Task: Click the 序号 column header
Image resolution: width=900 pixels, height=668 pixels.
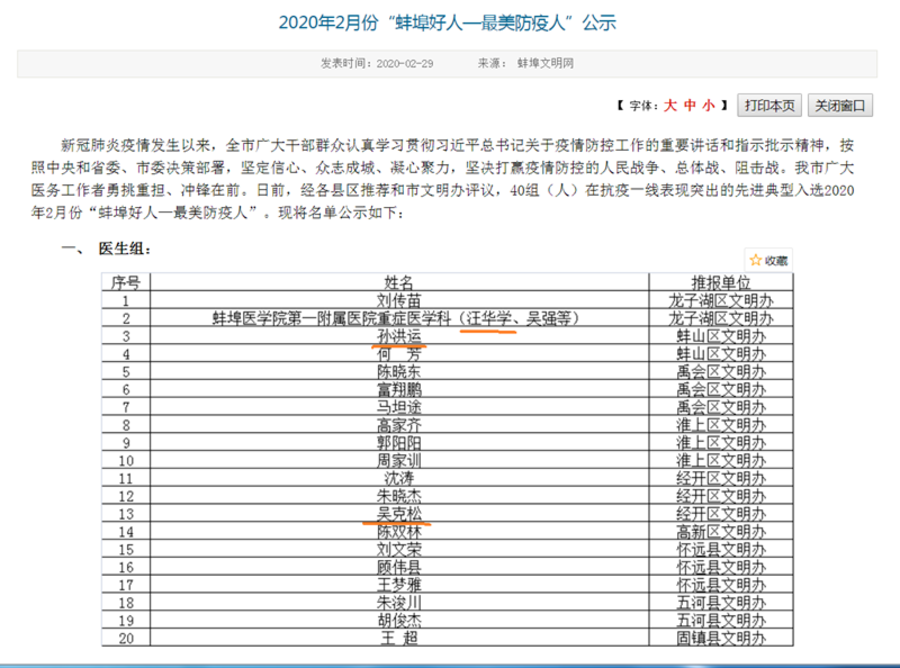Action: point(125,281)
